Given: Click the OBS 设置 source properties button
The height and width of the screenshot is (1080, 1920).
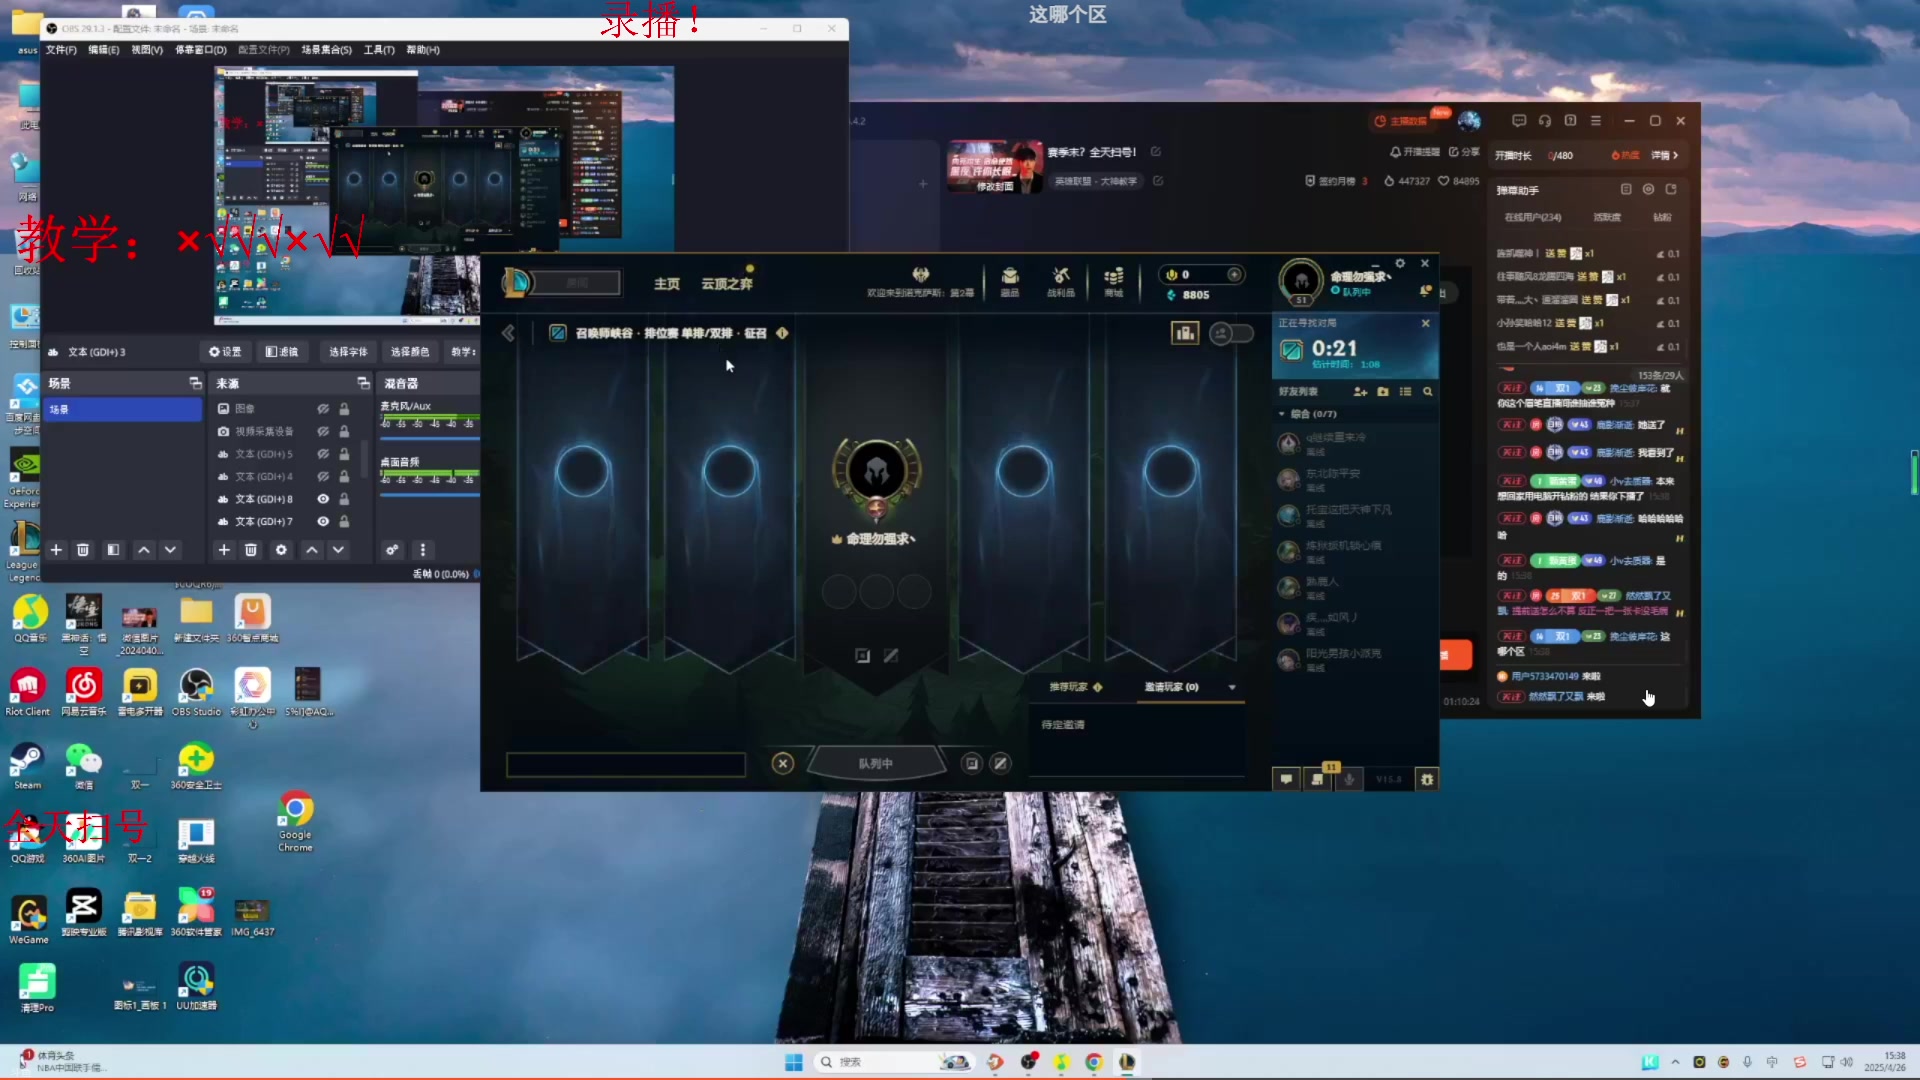Looking at the screenshot, I should pyautogui.click(x=225, y=352).
